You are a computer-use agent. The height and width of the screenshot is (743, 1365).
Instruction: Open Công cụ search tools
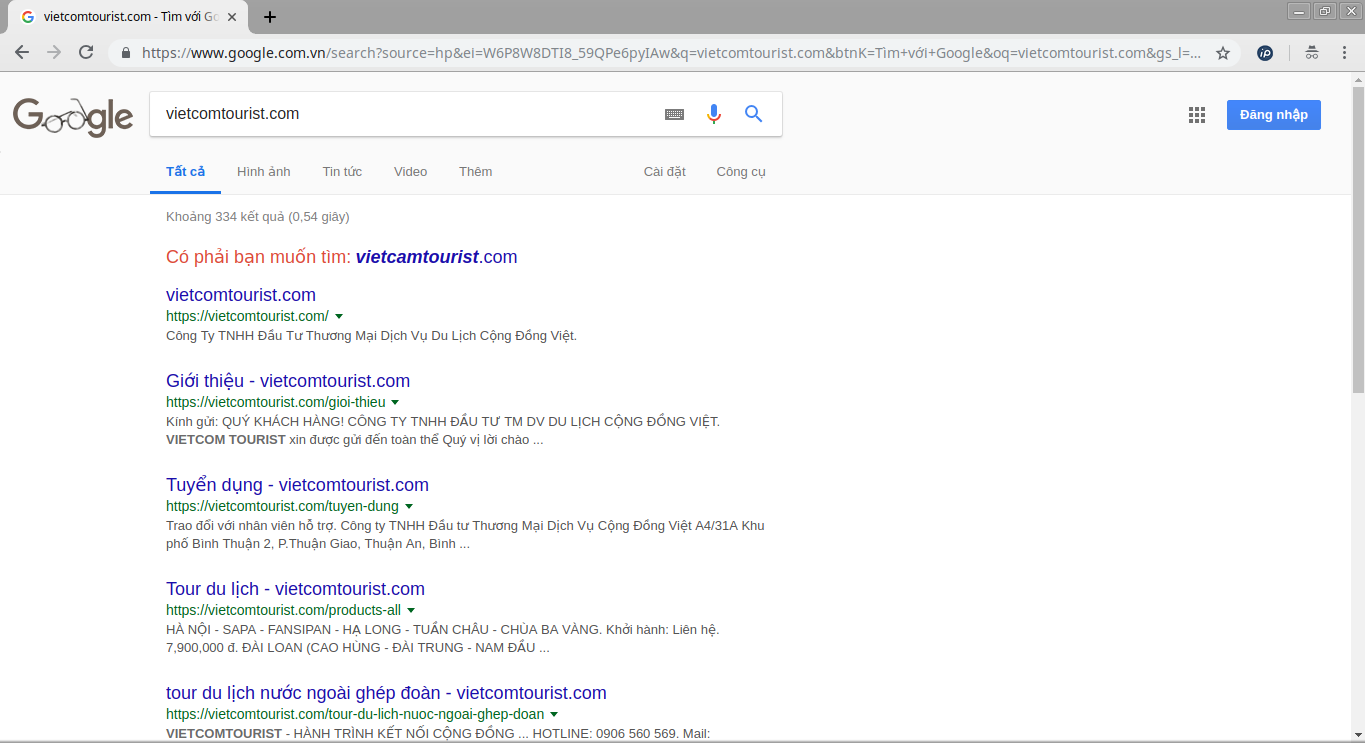click(741, 172)
